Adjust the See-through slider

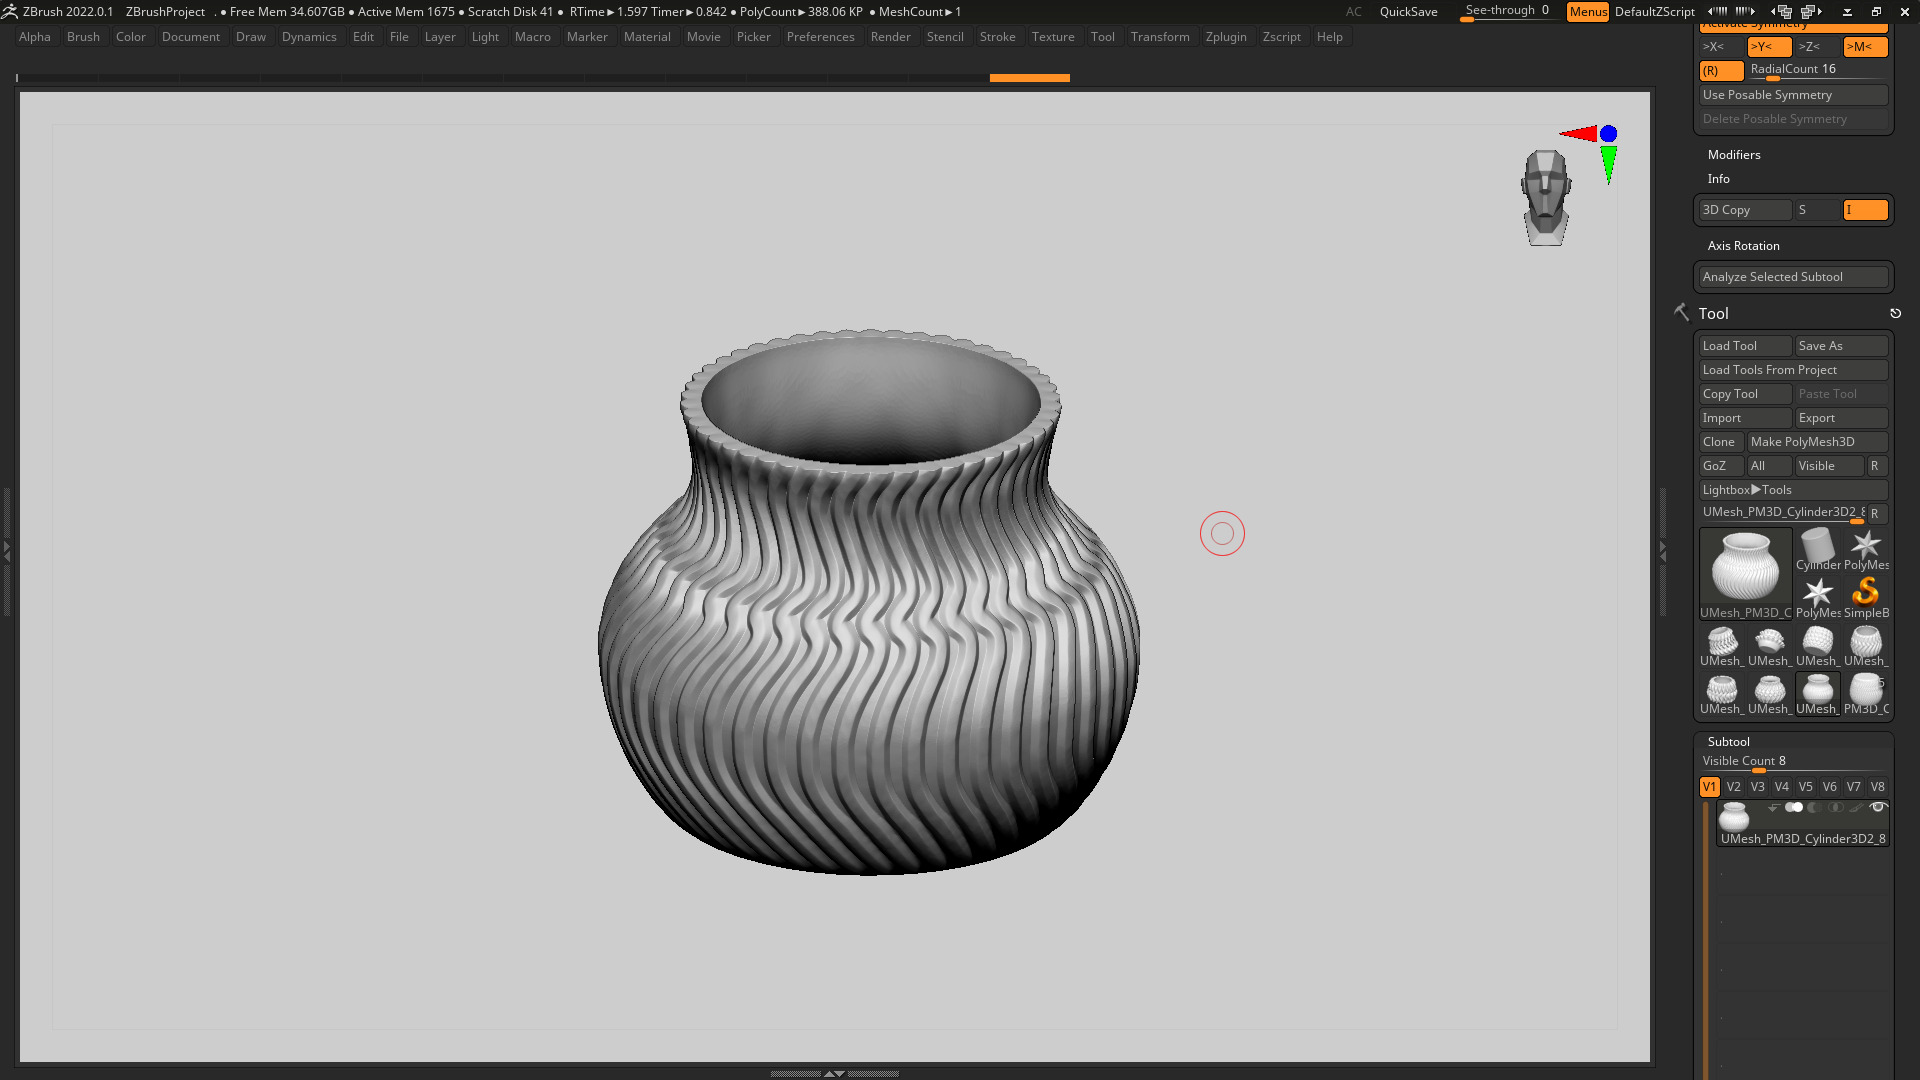pyautogui.click(x=1508, y=12)
